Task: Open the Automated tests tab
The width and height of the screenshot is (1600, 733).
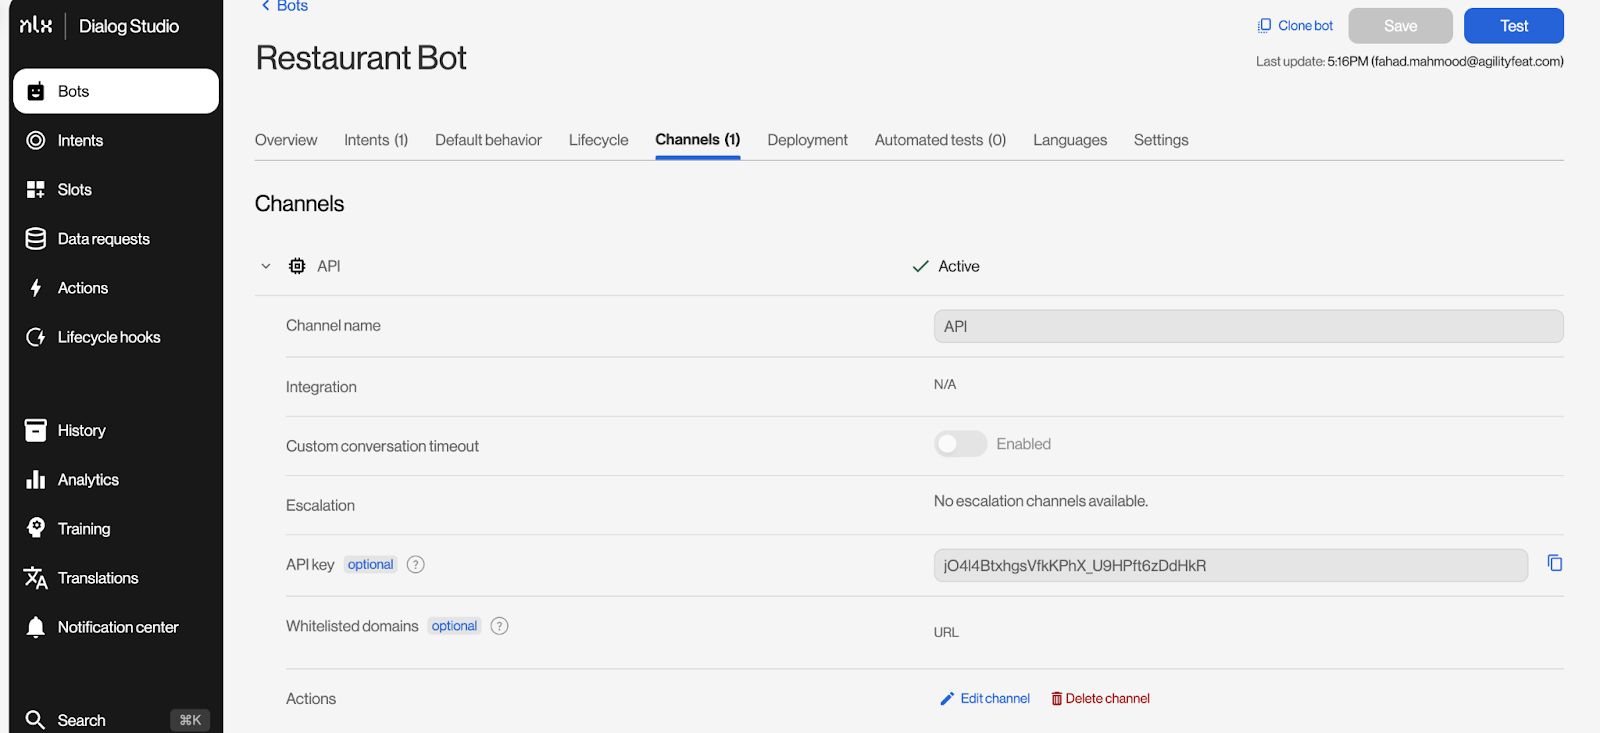Action: coord(939,140)
